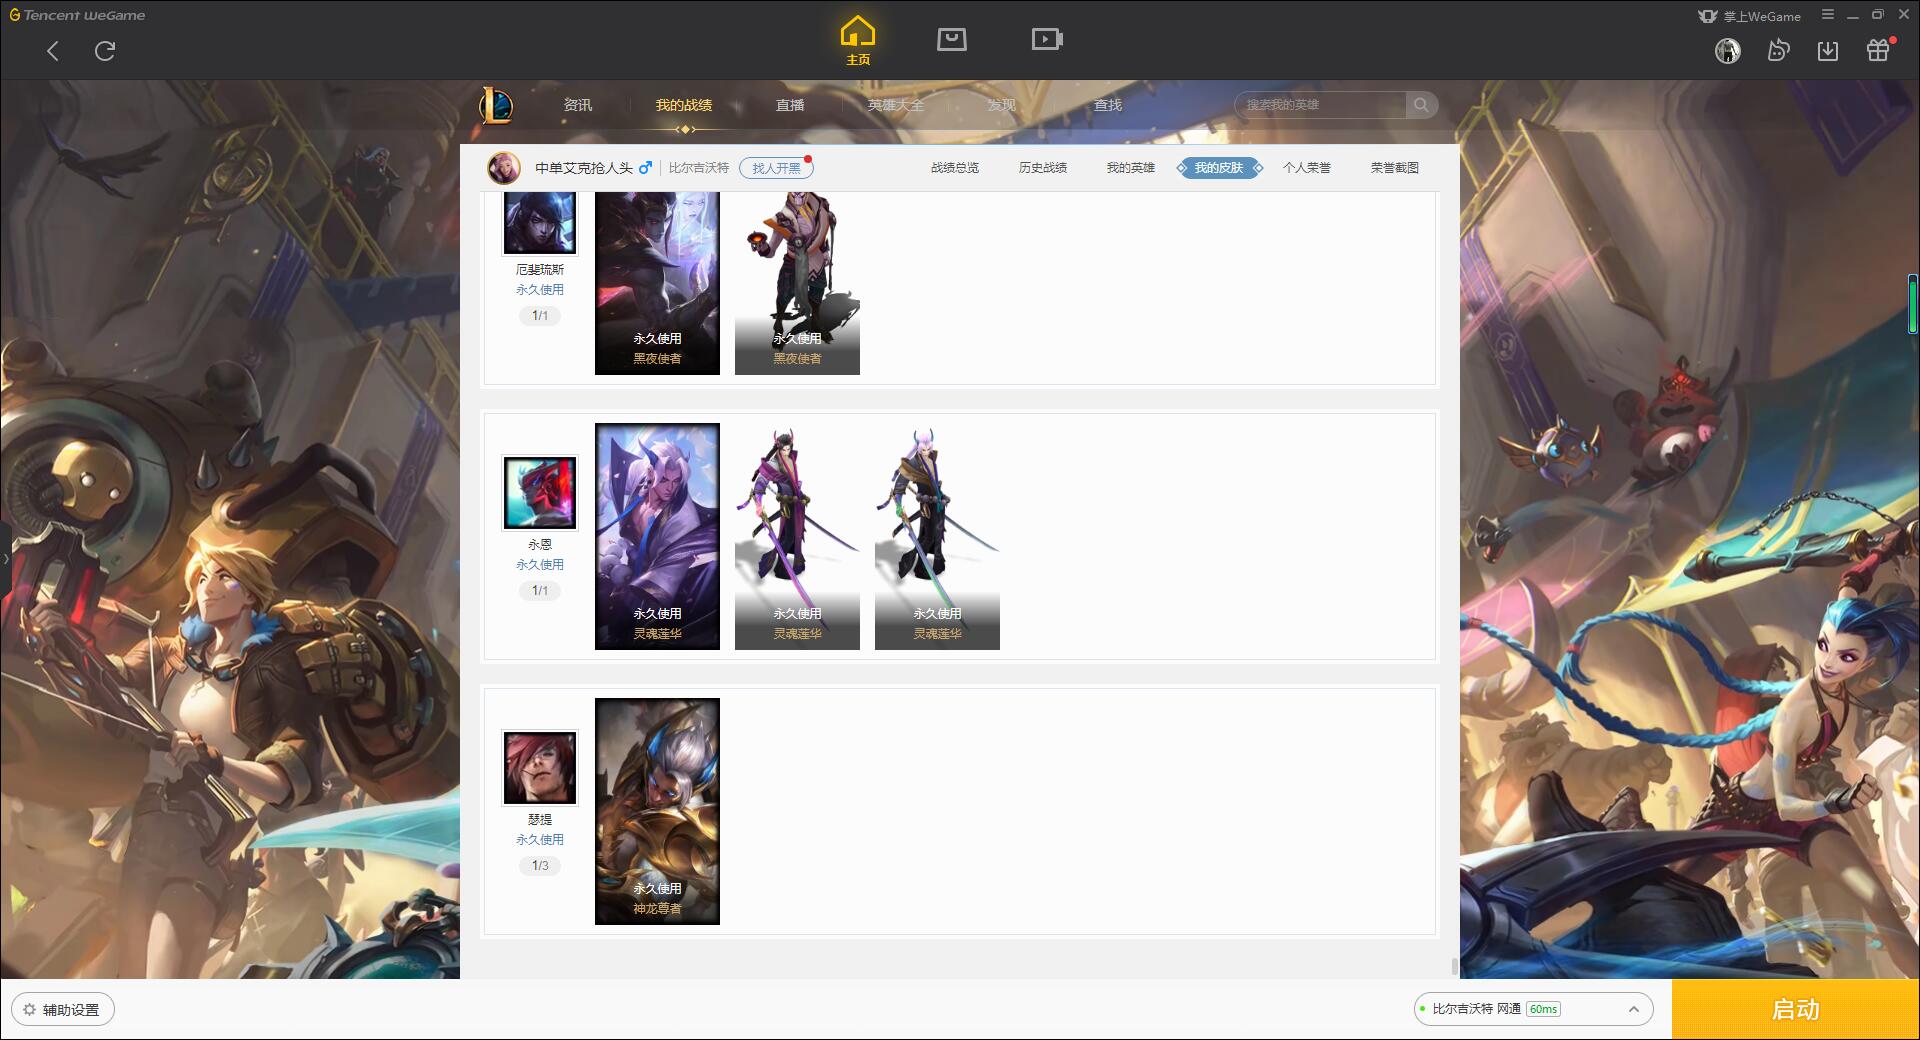The height and width of the screenshot is (1040, 1920).
Task: Open first 永恩 灵魂莲华 model thumbnail
Action: (797, 536)
